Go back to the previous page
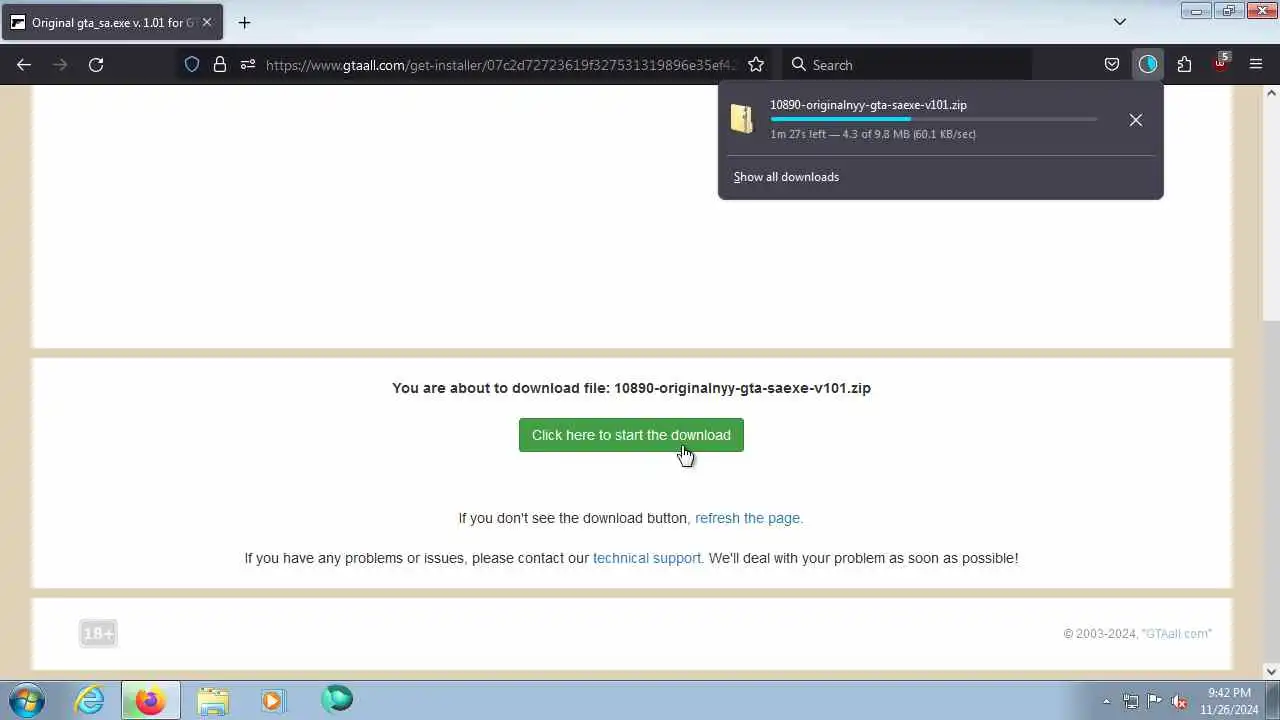The width and height of the screenshot is (1280, 720). tap(24, 65)
